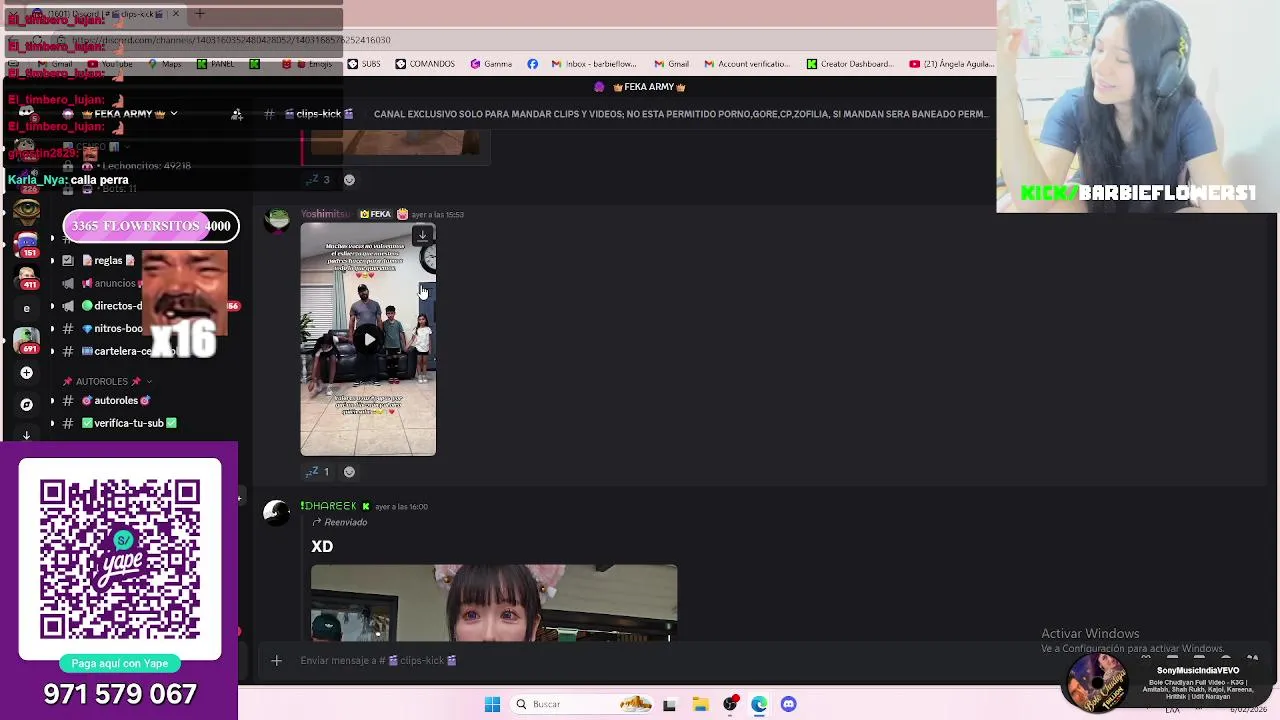Open the Gamma bookmark
The height and width of the screenshot is (720, 1280).
point(491,64)
